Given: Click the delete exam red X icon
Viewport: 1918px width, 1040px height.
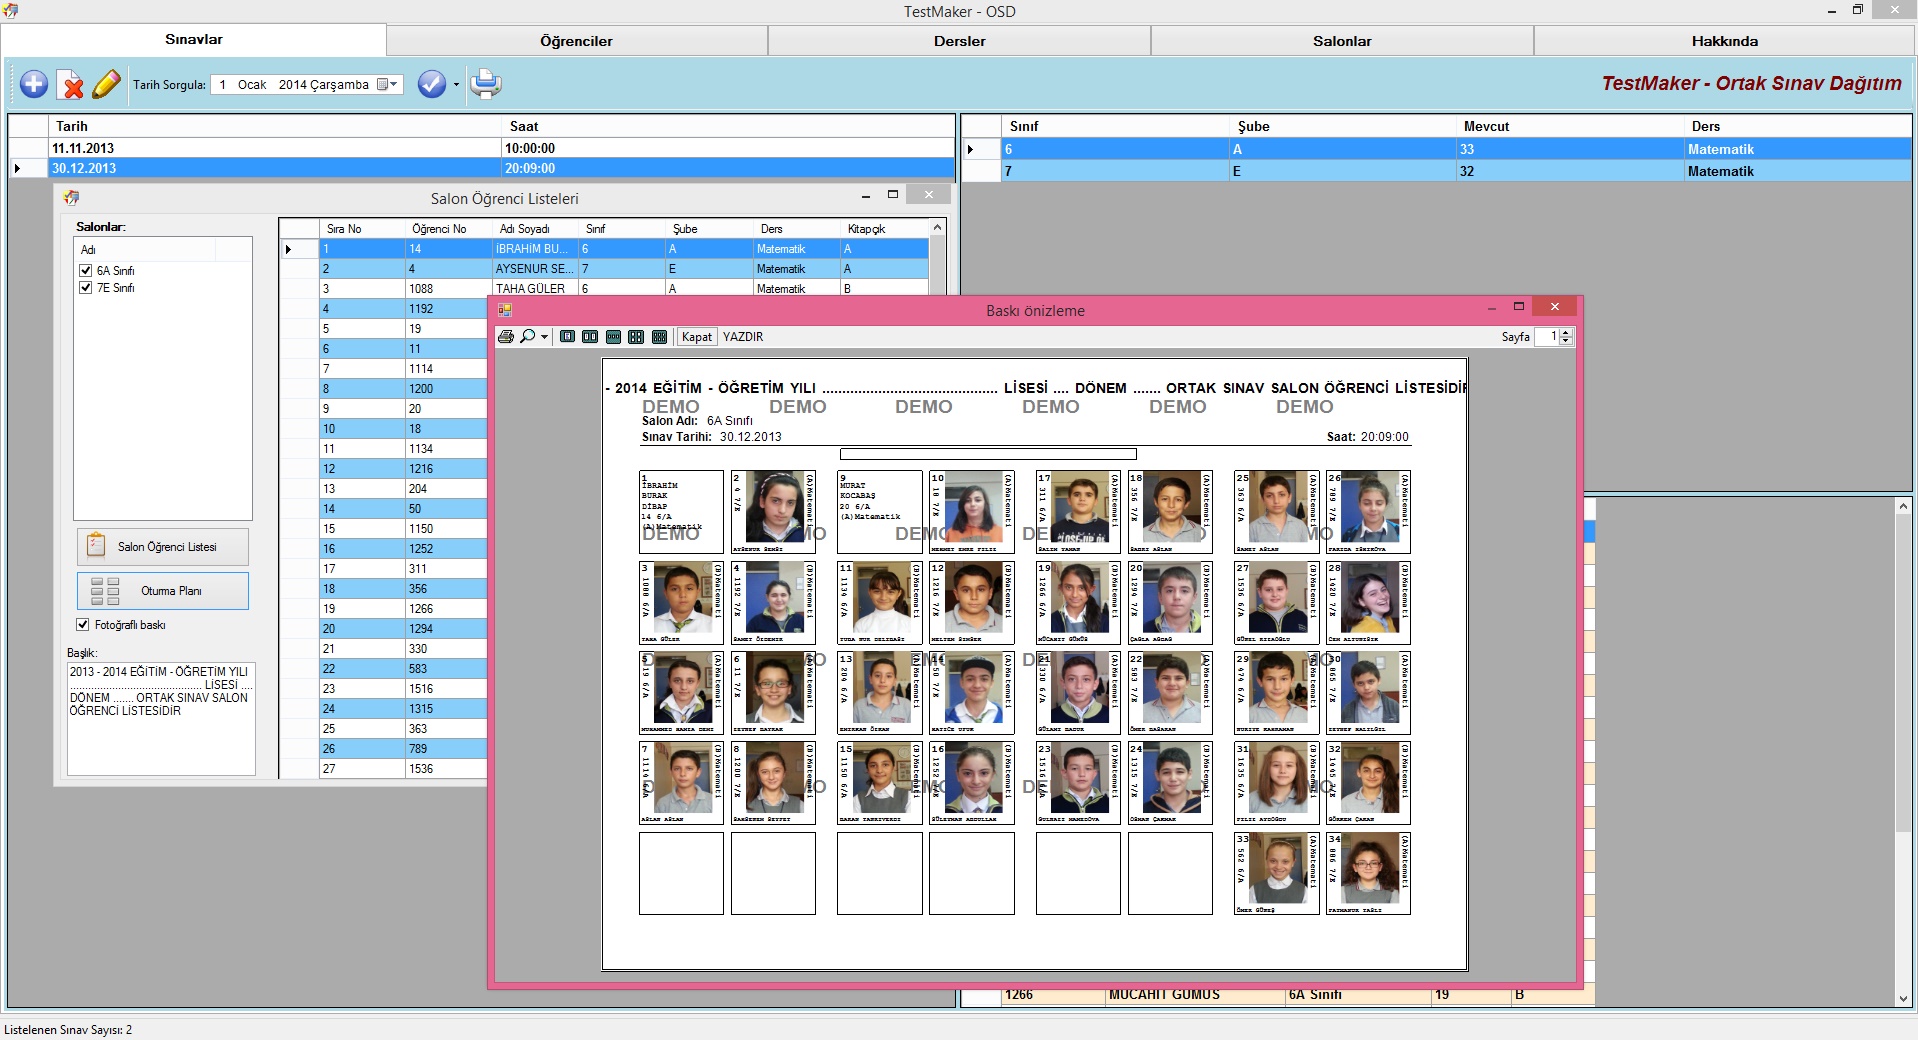Looking at the screenshot, I should [x=71, y=85].
